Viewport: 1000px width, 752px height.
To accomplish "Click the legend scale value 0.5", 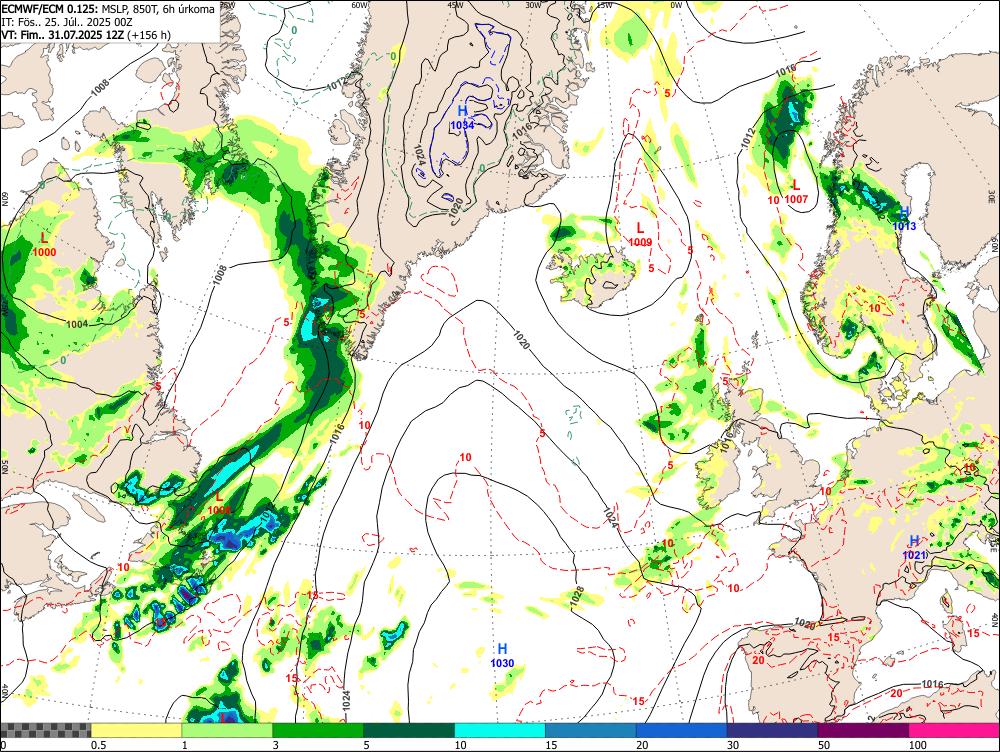I will 98,745.
